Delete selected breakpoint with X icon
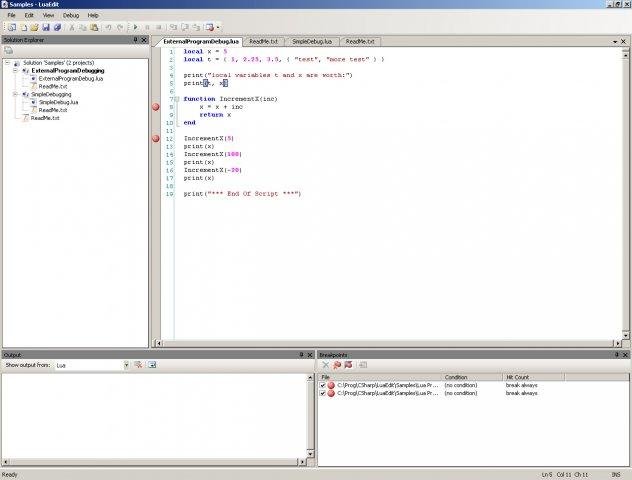632x480 pixels. coord(326,365)
